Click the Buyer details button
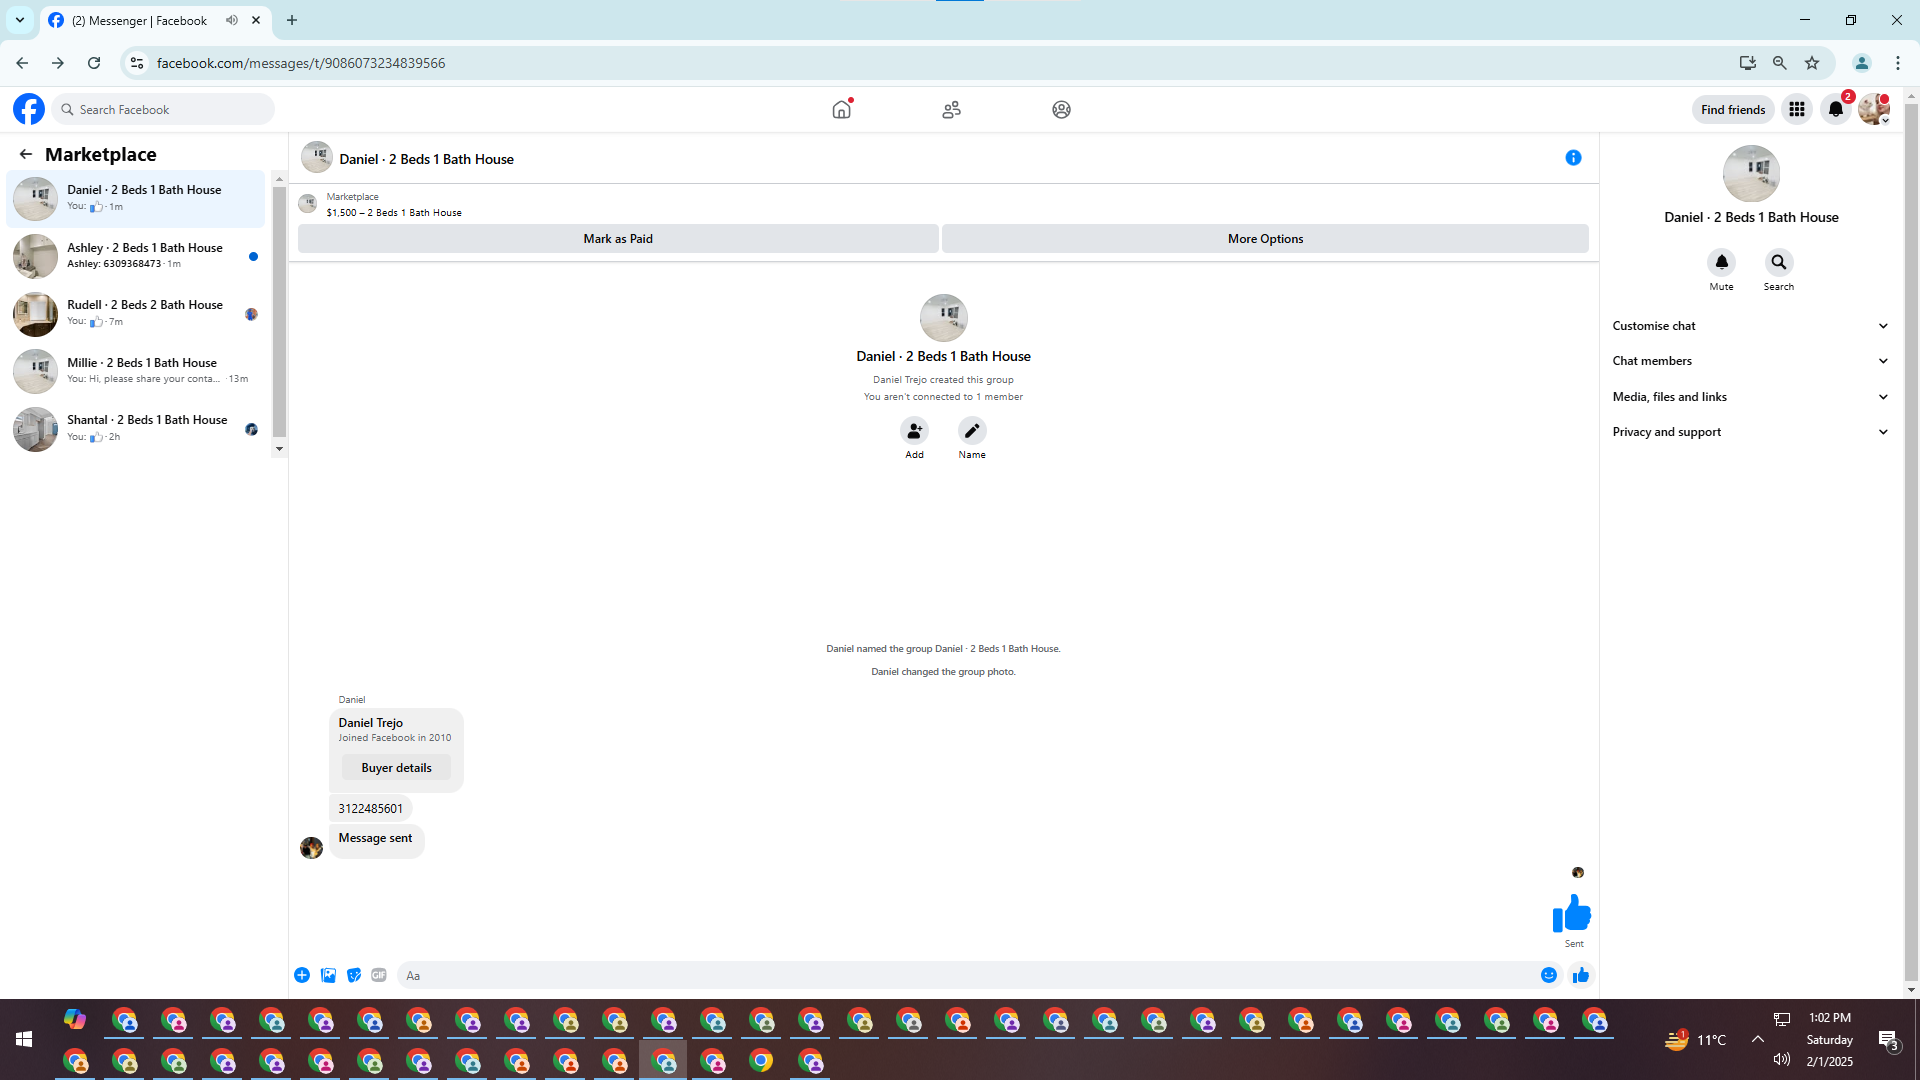The image size is (1920, 1080). coord(396,768)
